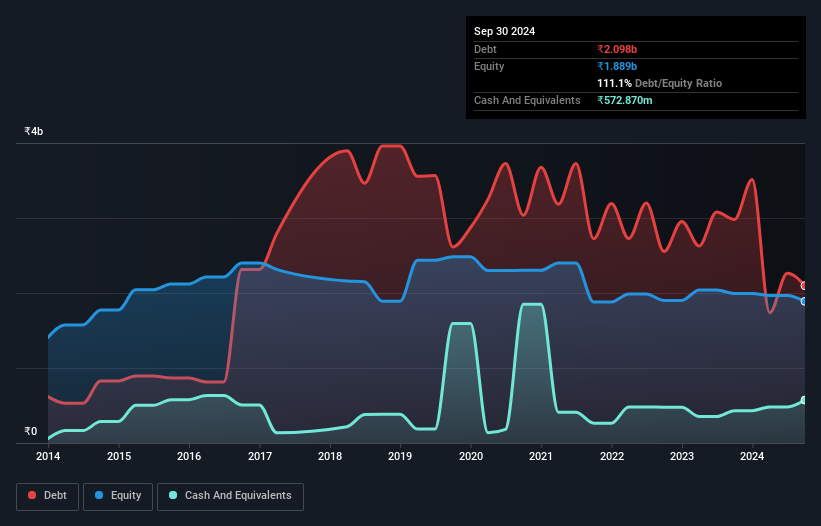Click the blue Equity legend dot
This screenshot has width=821, height=526.
coord(99,495)
